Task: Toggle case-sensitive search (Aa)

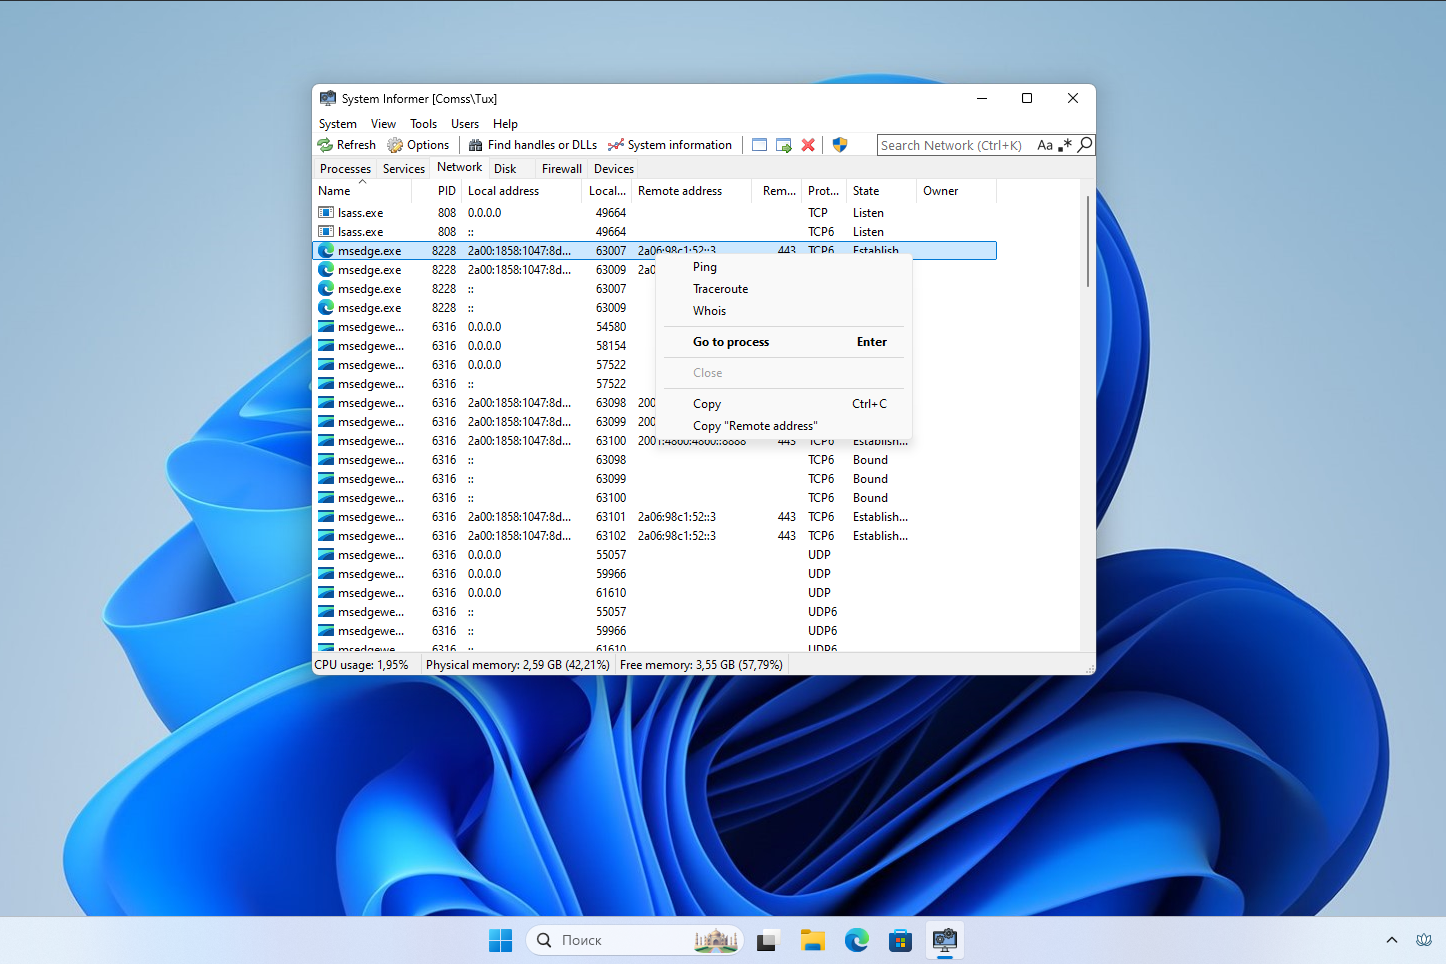Action: click(x=1045, y=145)
